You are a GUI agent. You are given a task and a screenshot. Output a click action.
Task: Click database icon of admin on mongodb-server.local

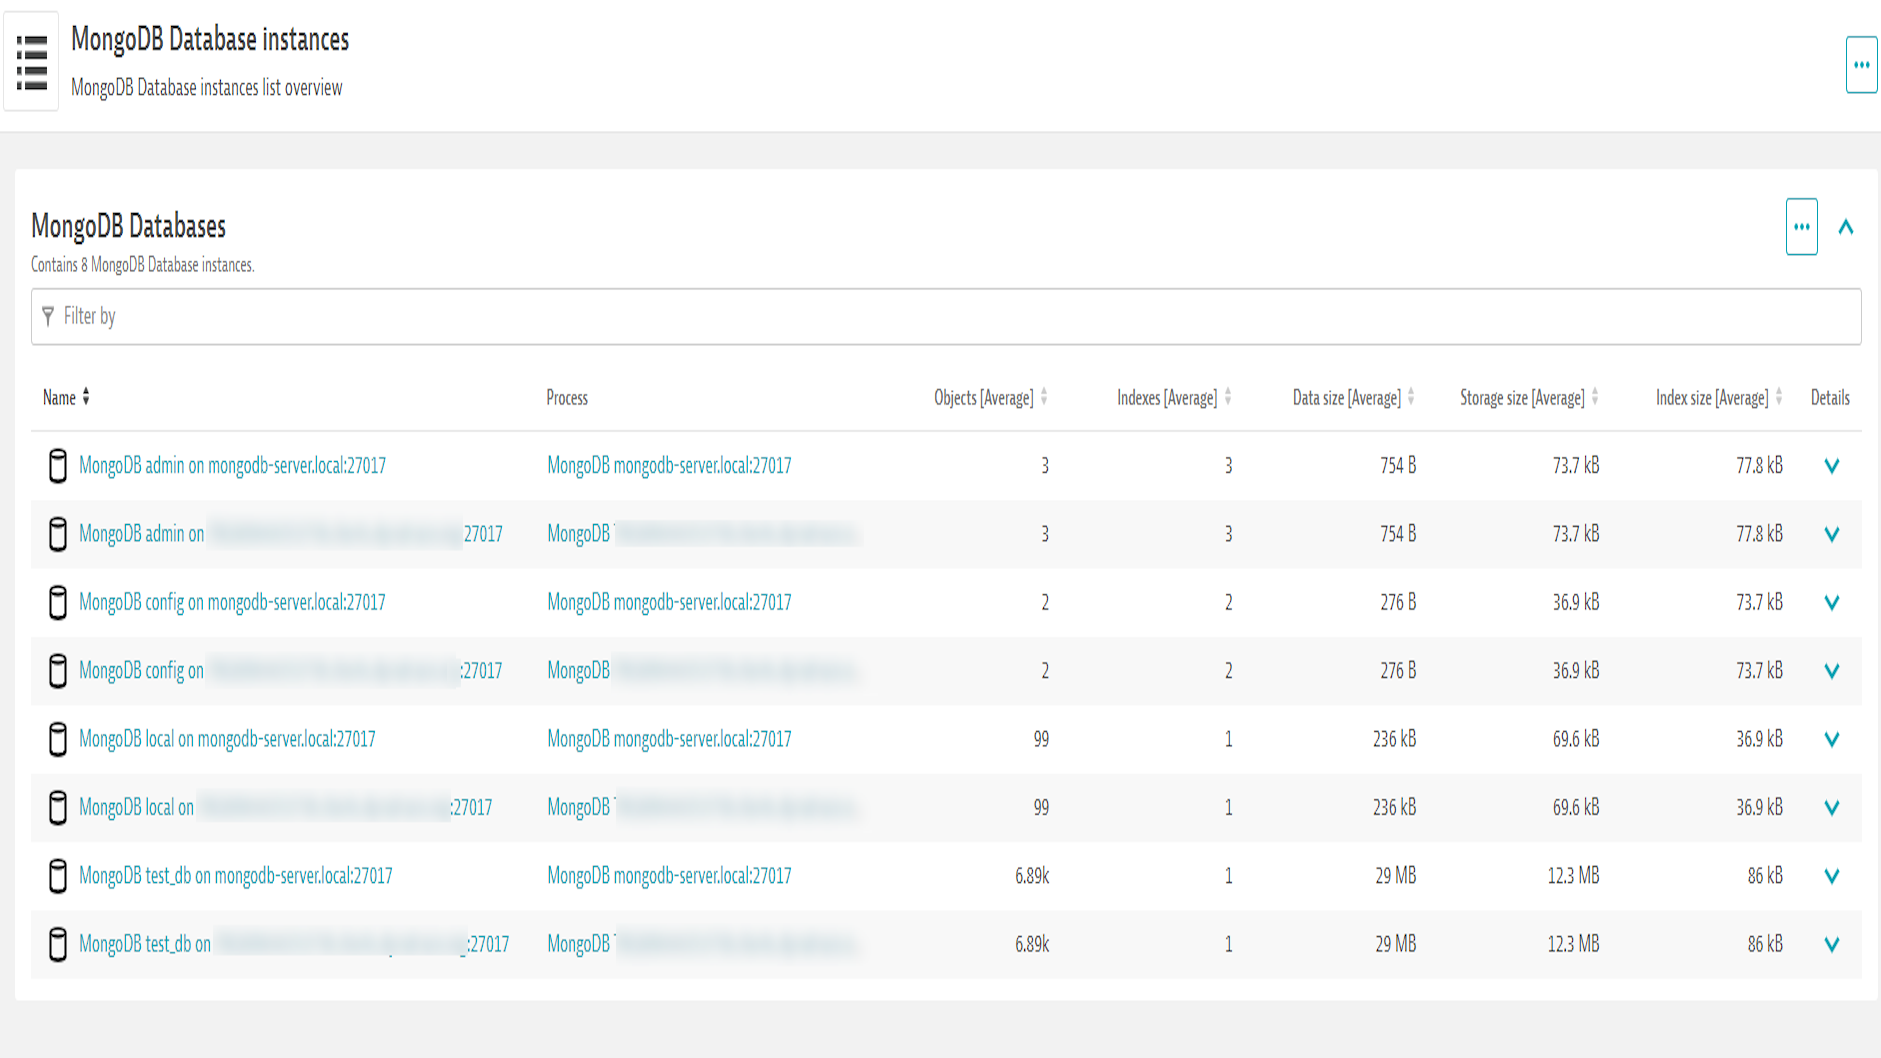click(58, 466)
